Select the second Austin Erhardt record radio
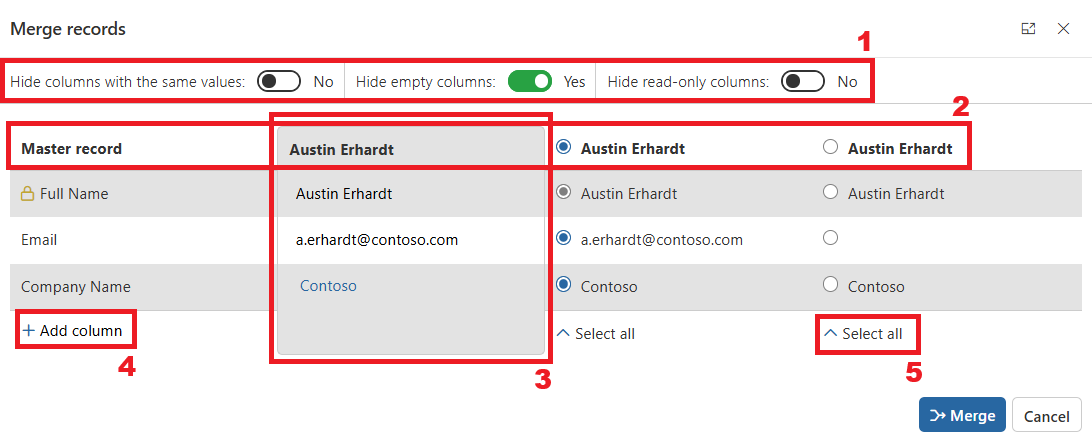The width and height of the screenshot is (1092, 440). pyautogui.click(x=830, y=147)
